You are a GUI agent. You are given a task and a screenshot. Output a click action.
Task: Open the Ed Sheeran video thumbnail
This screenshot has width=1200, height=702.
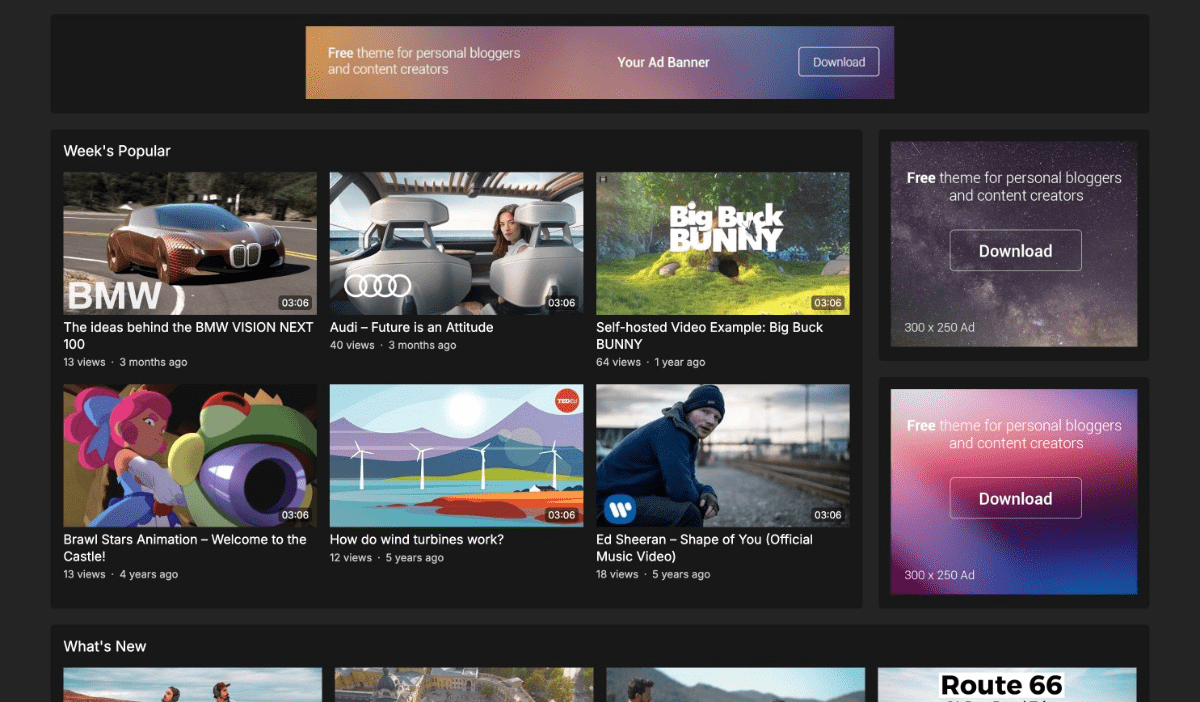(723, 456)
